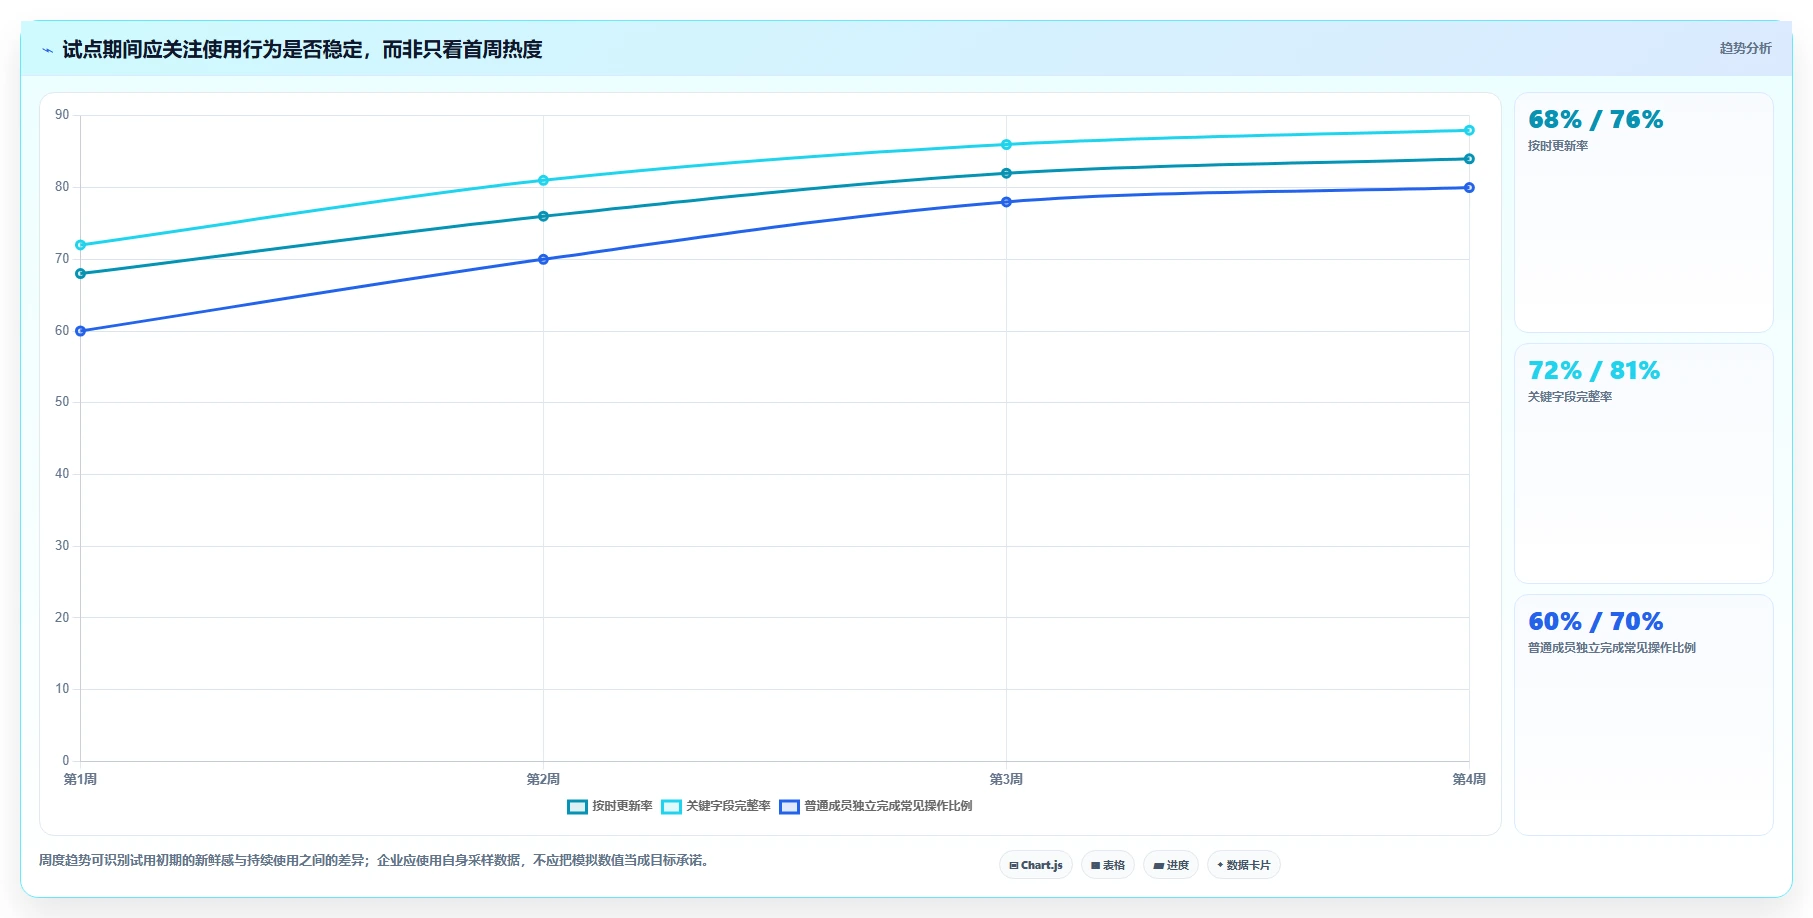Viewport: 1813px width, 918px height.
Task: Click the 60 y-axis label
Action: [x=62, y=331]
